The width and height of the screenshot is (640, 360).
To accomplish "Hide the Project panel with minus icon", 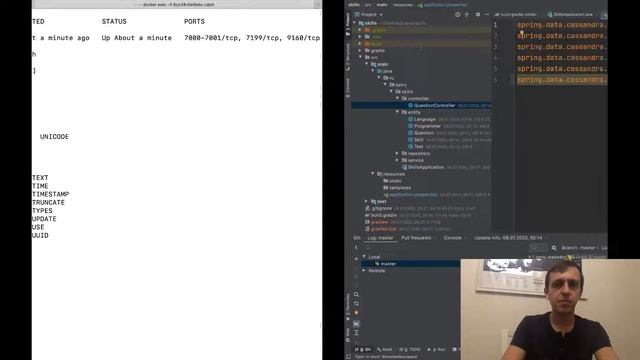I will [487, 14].
